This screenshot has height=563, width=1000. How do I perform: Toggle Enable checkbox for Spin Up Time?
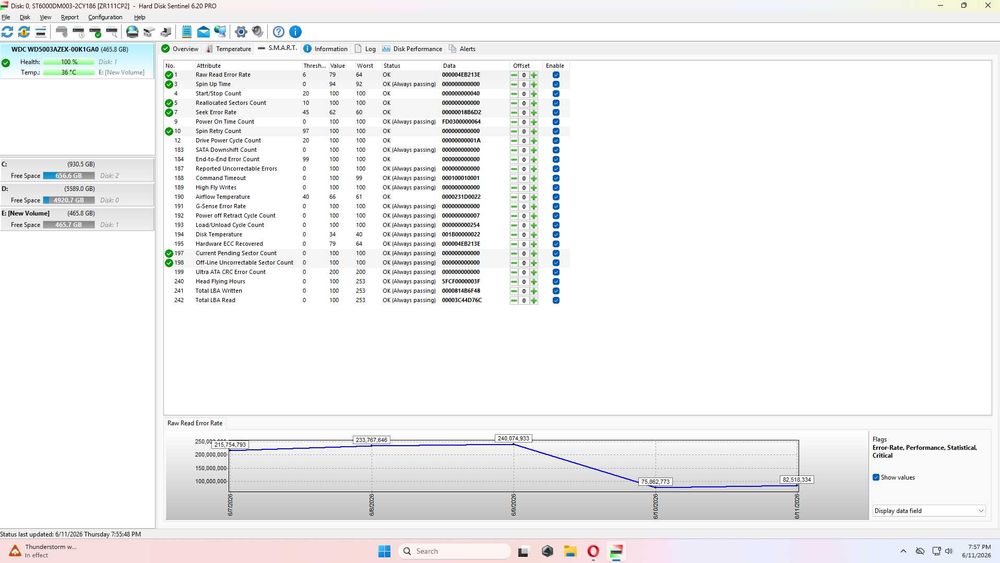coord(556,84)
